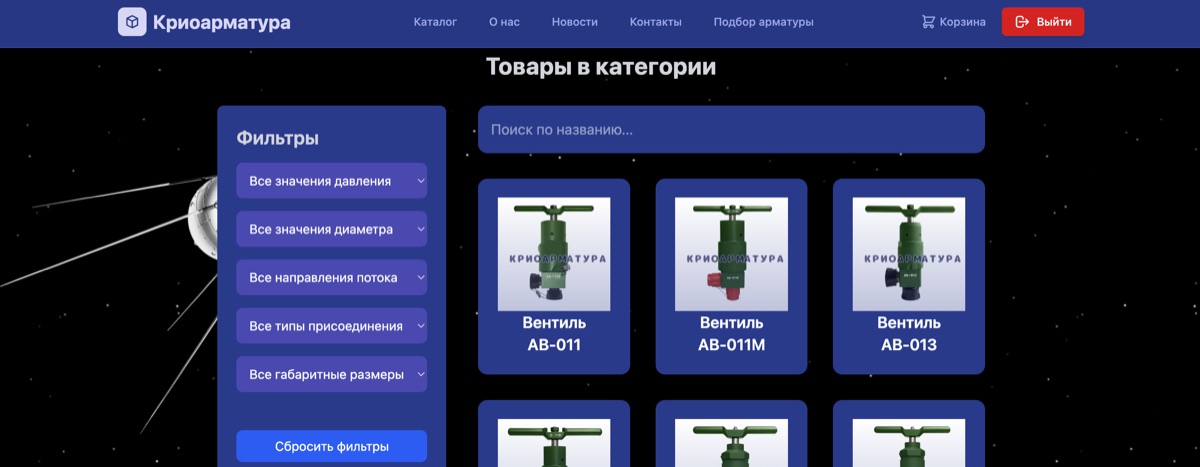Viewport: 1200px width, 467px height.
Task: Open the Все типы присоединения dropdown
Action: coord(332,326)
